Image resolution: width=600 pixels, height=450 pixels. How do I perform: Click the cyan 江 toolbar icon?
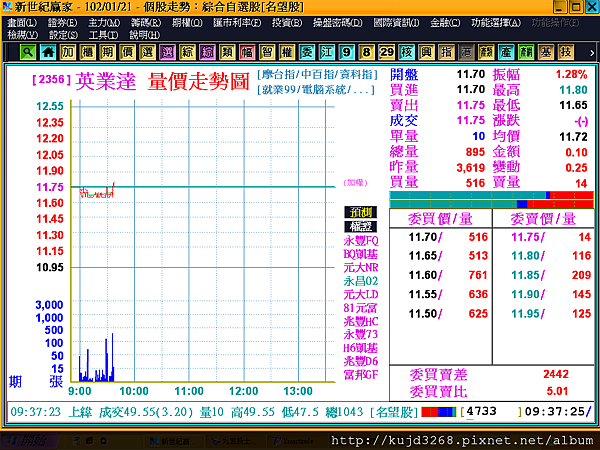click(x=326, y=52)
